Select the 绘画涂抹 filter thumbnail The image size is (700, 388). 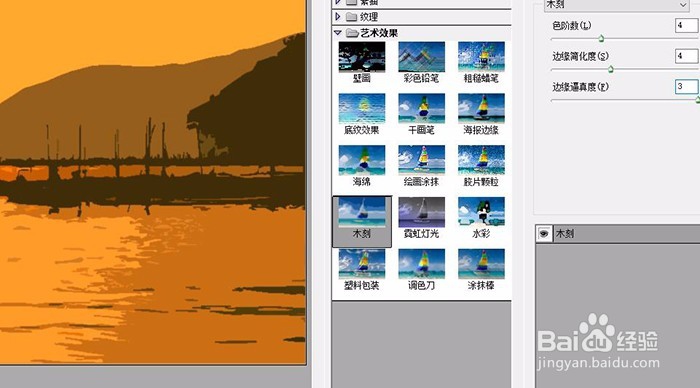(421, 160)
